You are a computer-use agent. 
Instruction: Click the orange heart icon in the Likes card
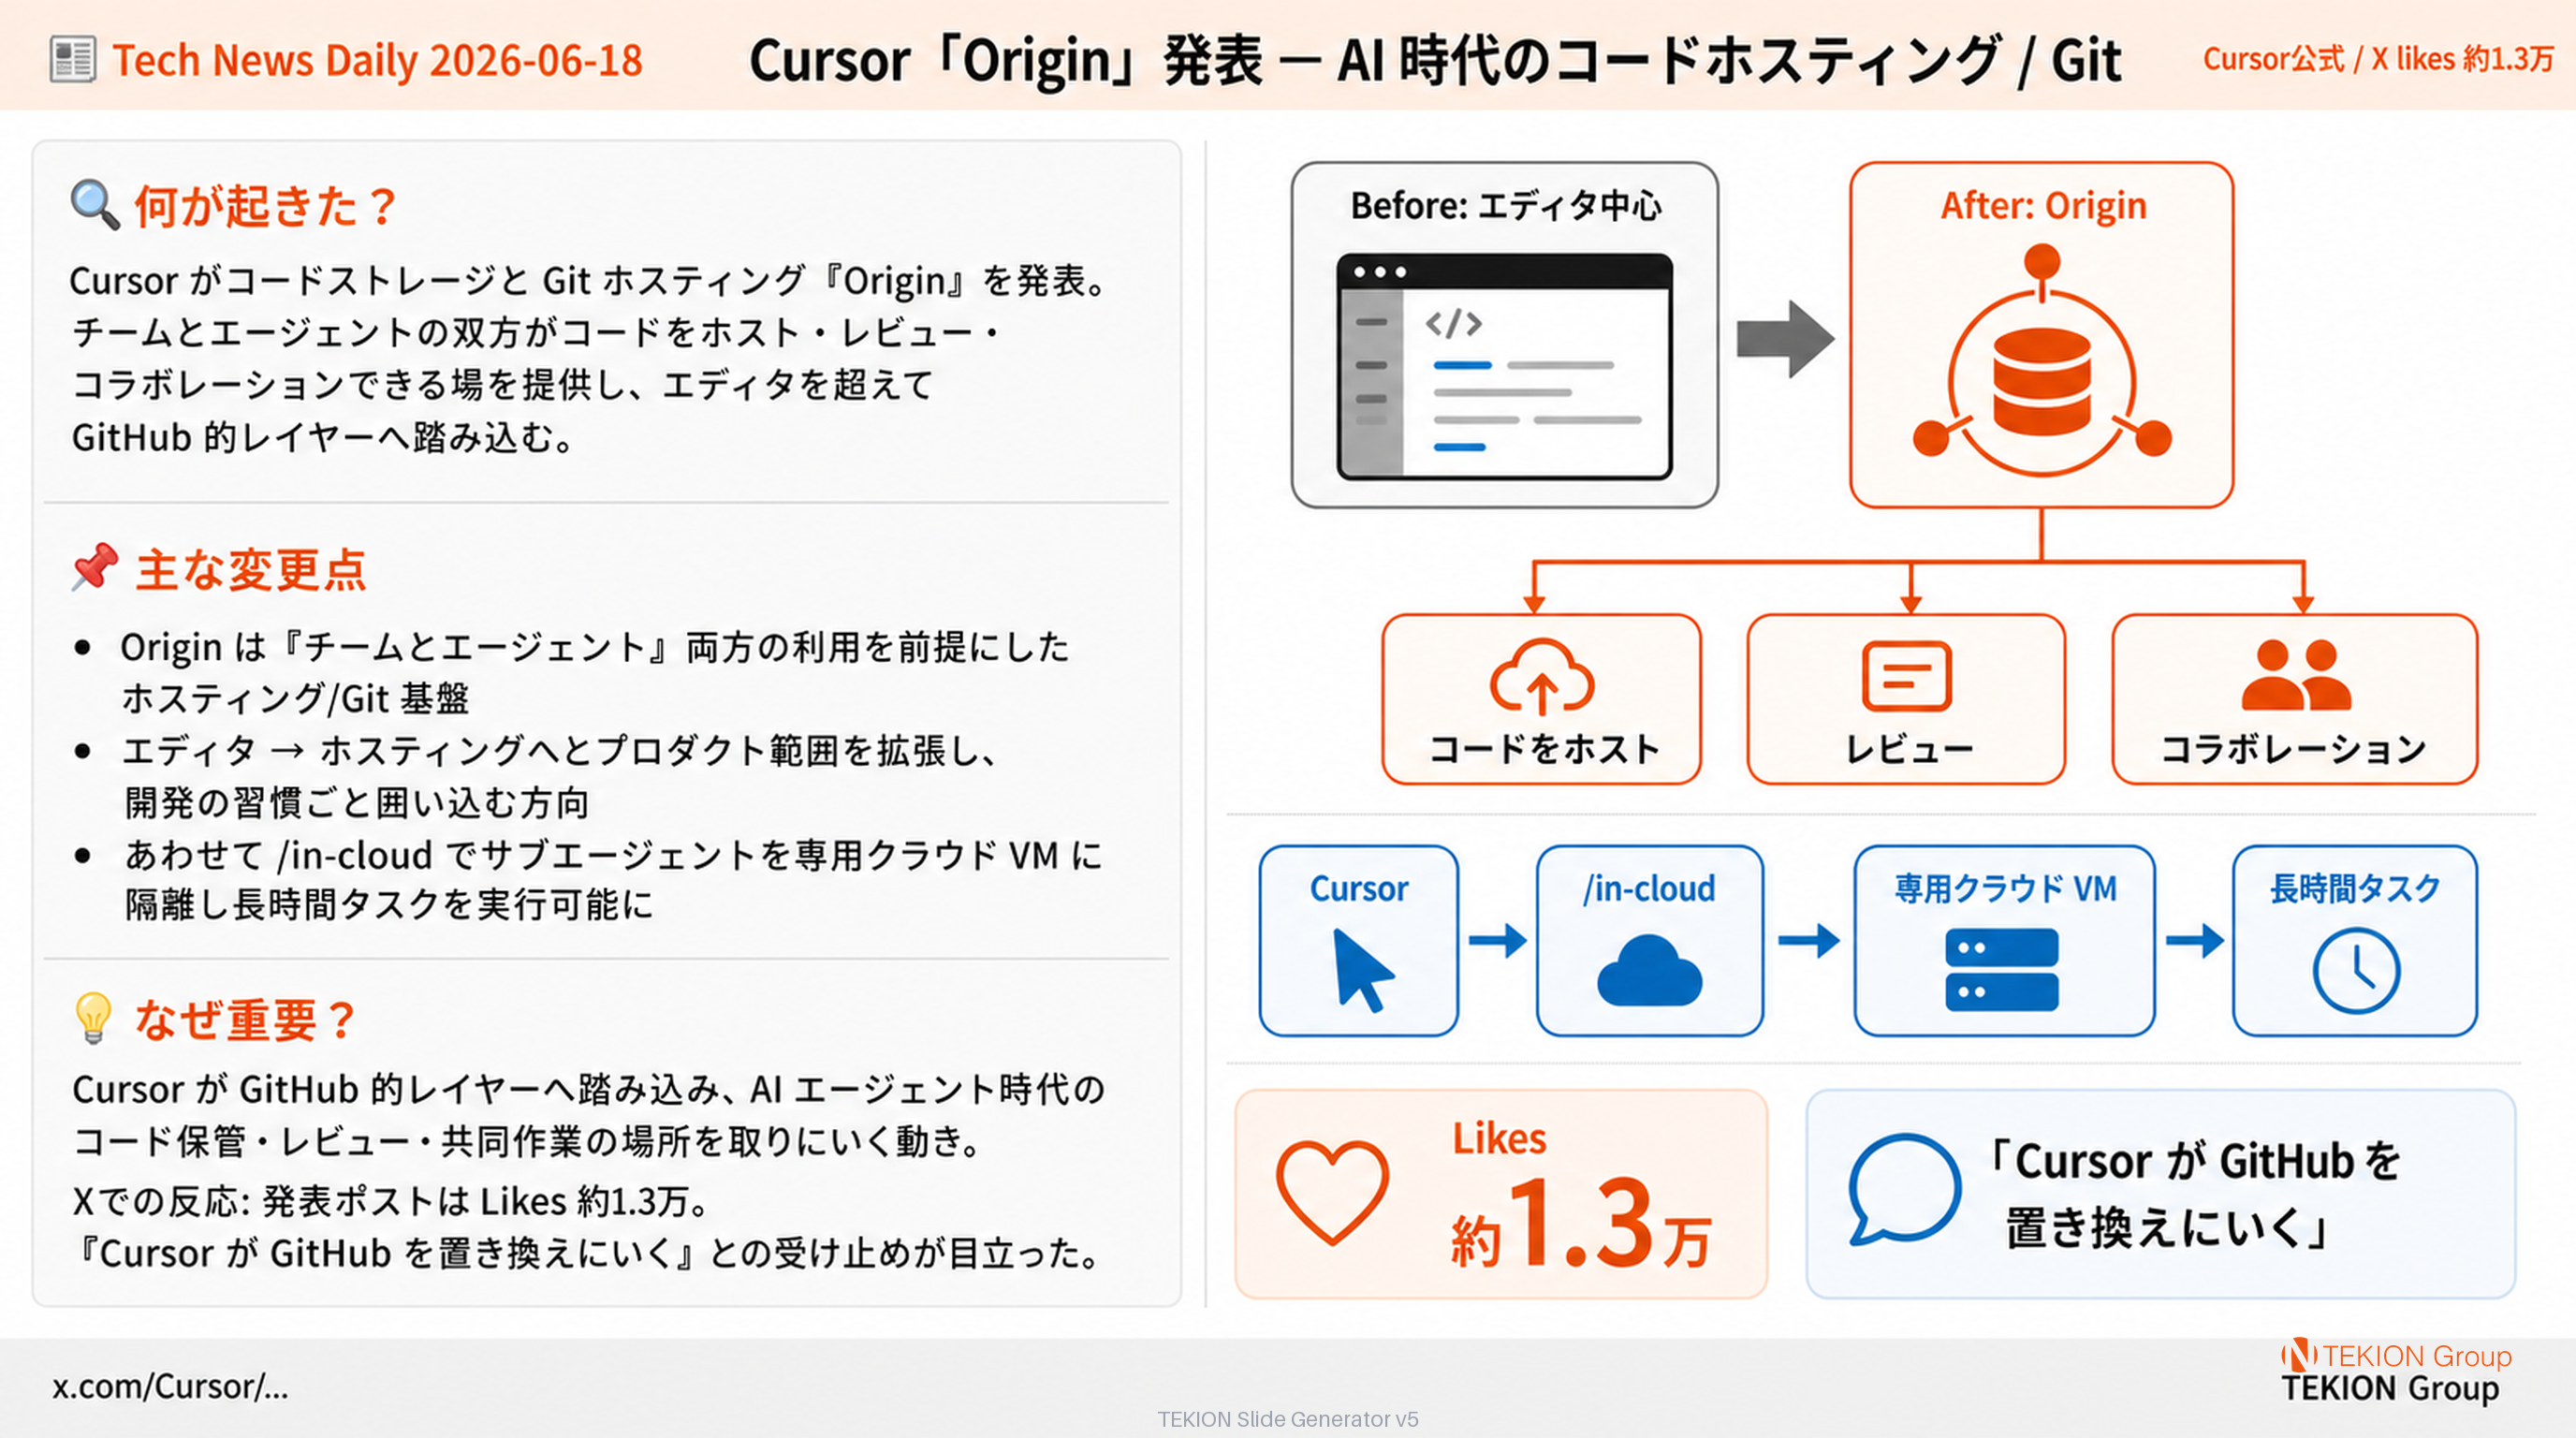click(1332, 1192)
